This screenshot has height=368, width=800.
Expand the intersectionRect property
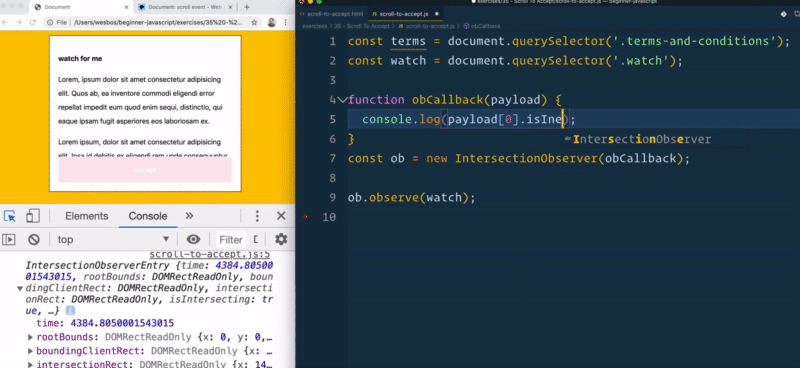[x=31, y=364]
